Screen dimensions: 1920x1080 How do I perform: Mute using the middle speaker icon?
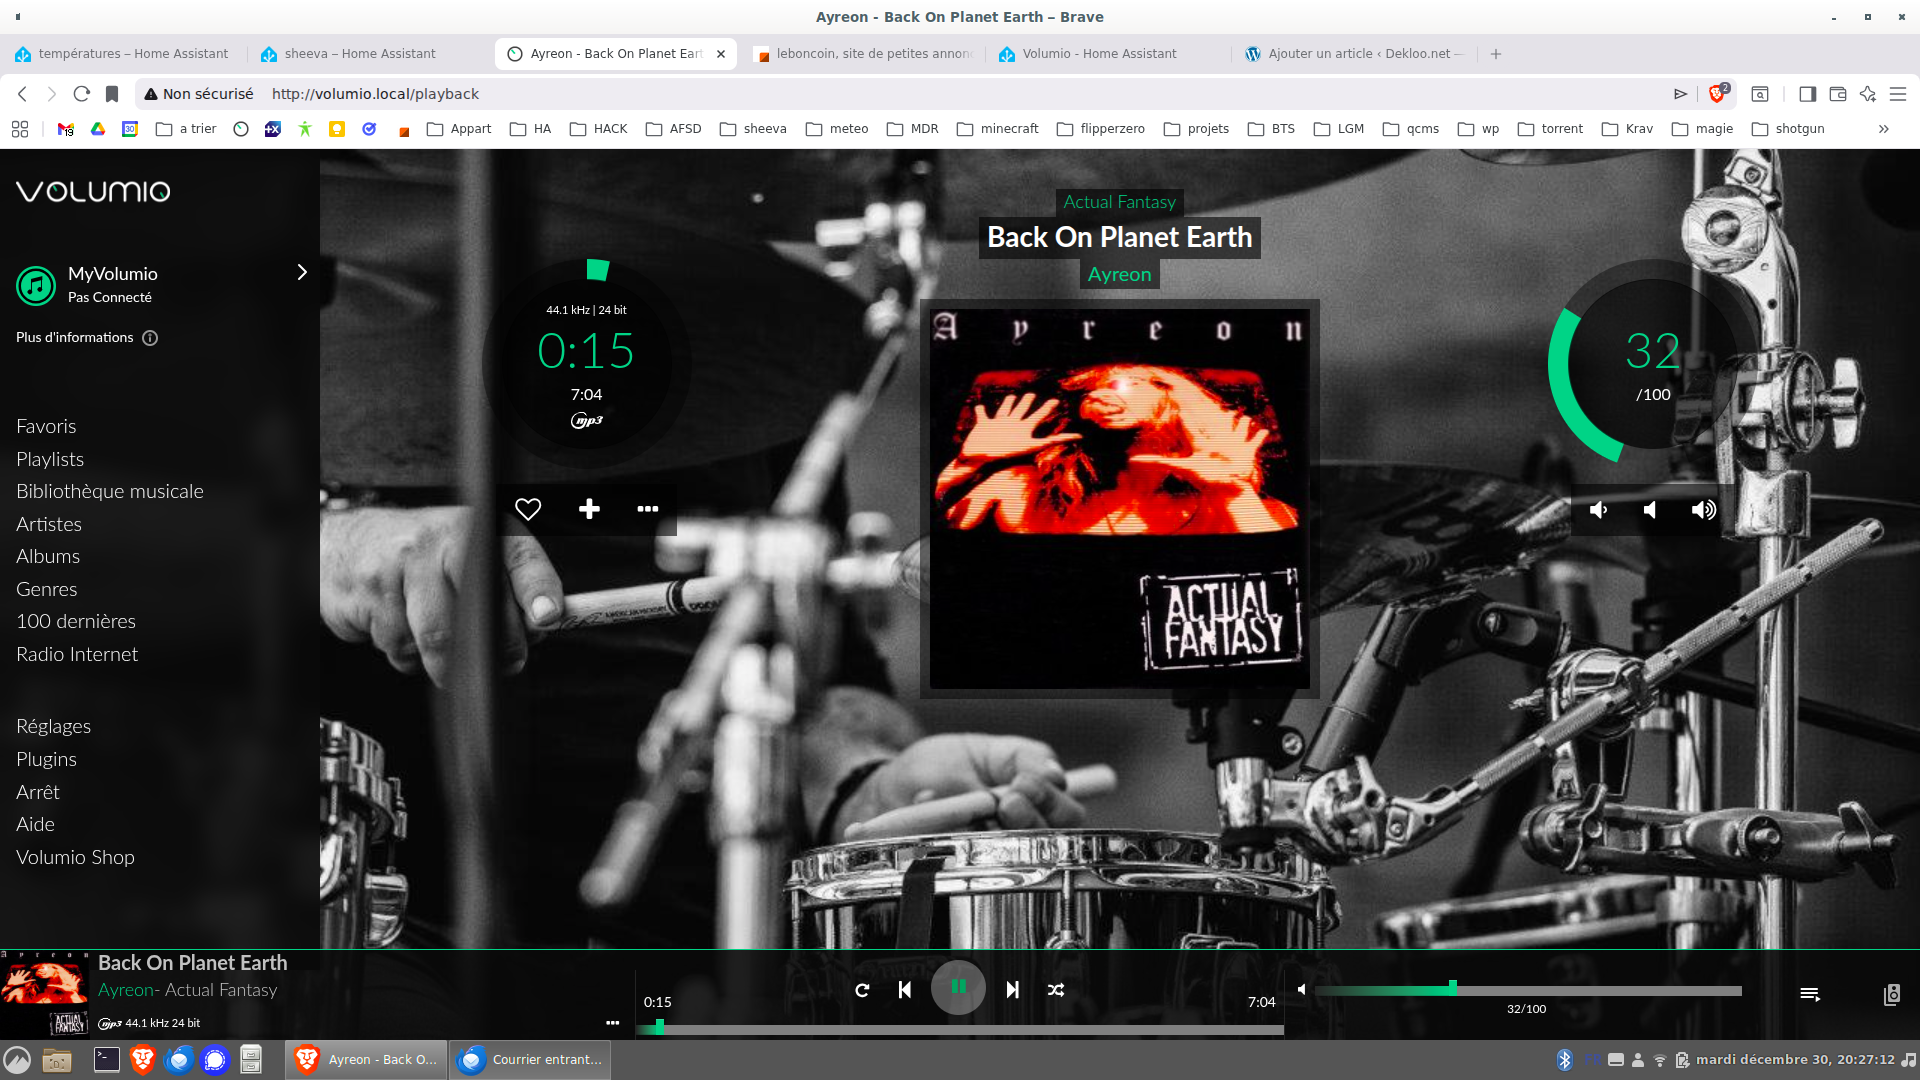coord(1650,511)
